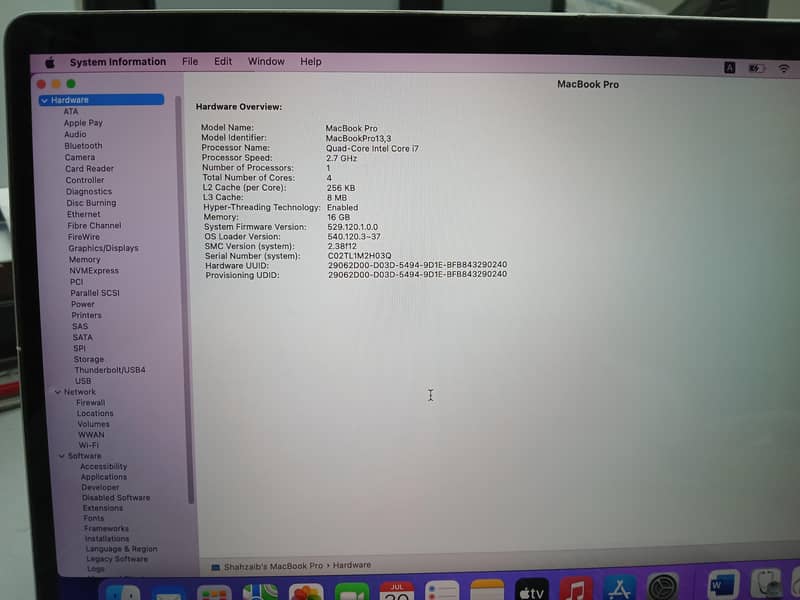Open the Window menu
Image resolution: width=800 pixels, height=600 pixels.
pyautogui.click(x=266, y=61)
